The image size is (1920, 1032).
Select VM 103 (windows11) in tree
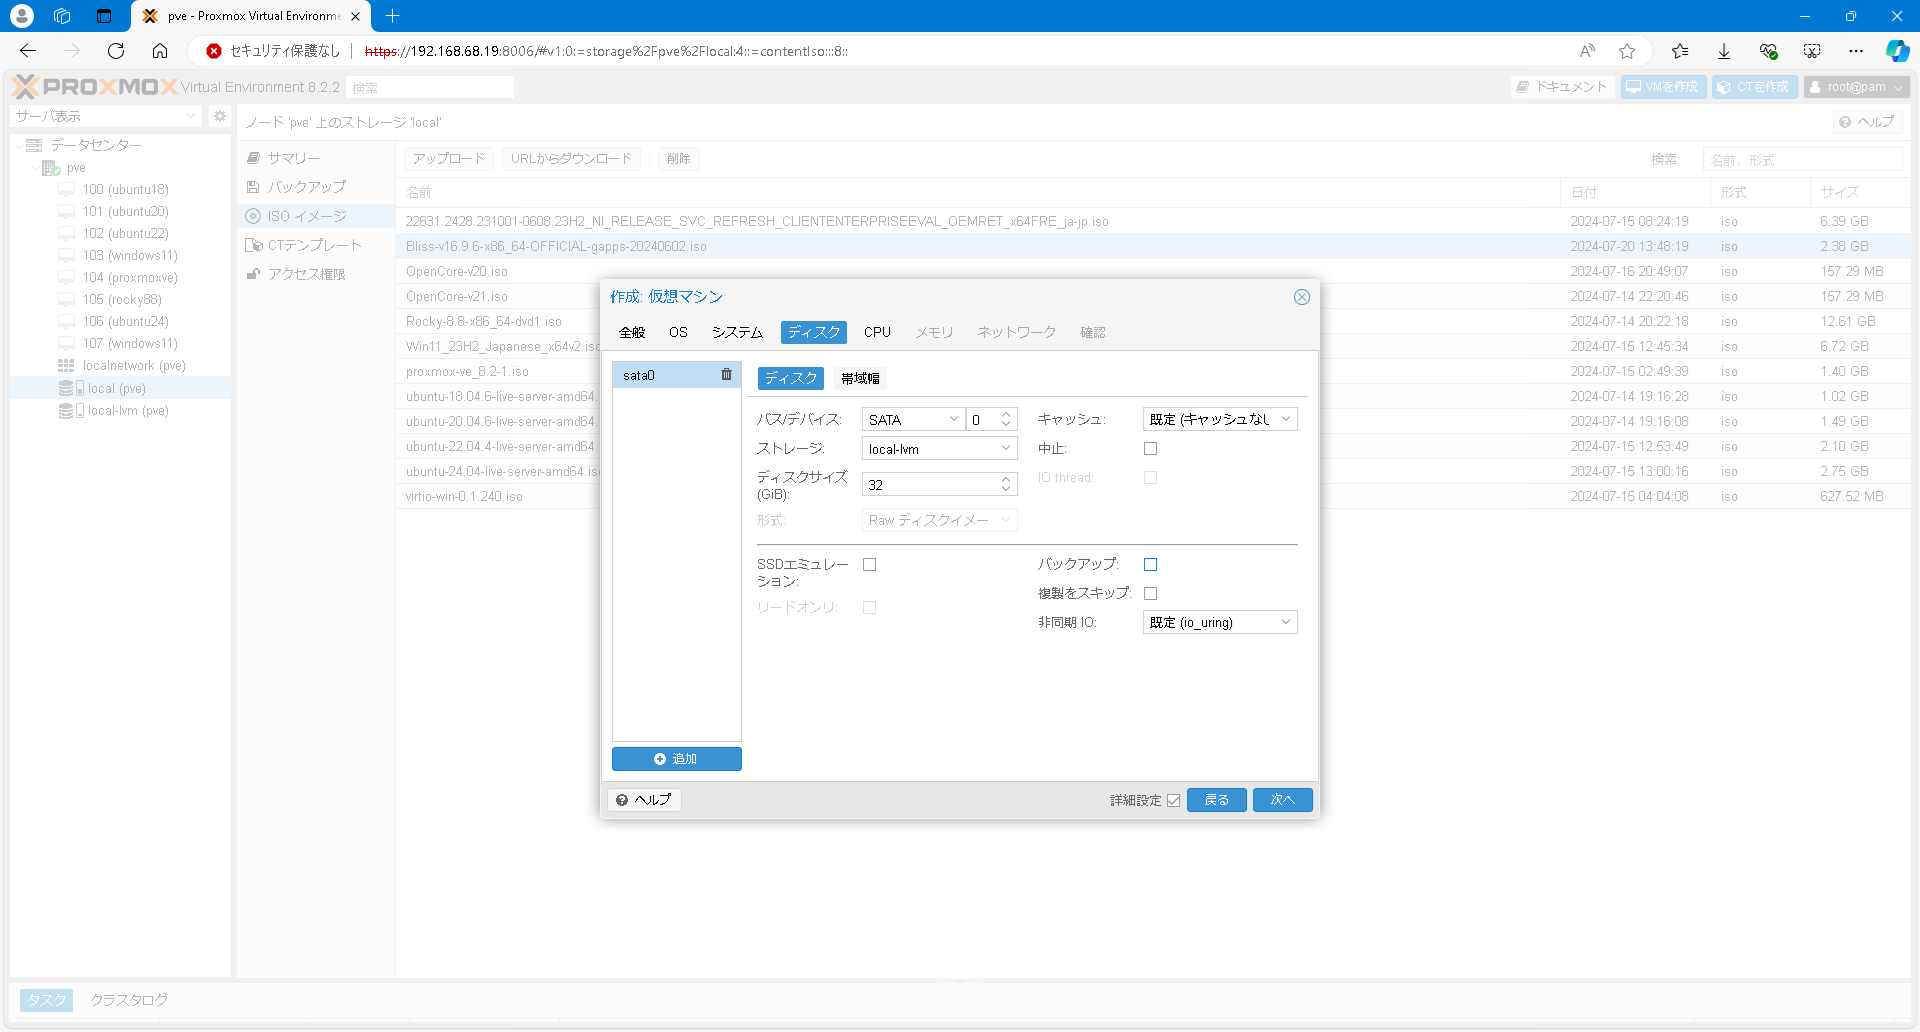point(130,256)
